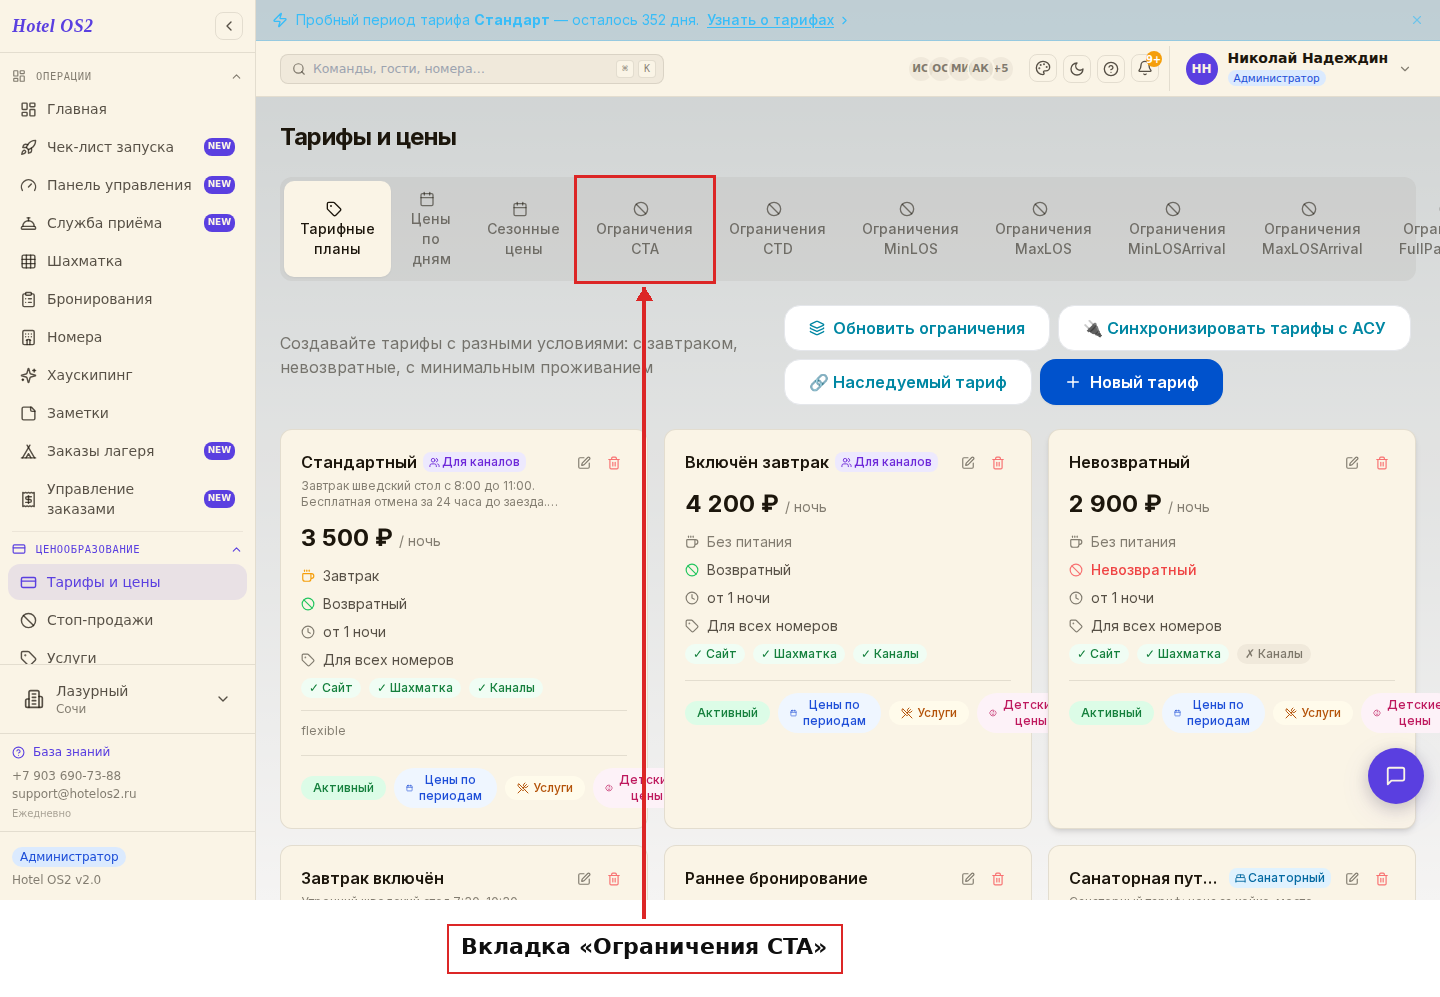Edit the Стандартный tariff

coord(584,463)
